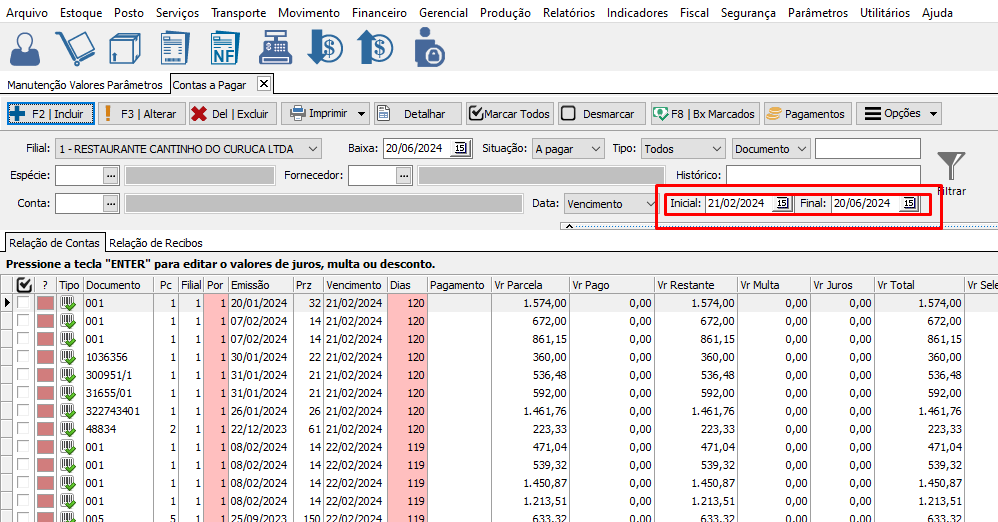Click the NF invoice icon

224,48
